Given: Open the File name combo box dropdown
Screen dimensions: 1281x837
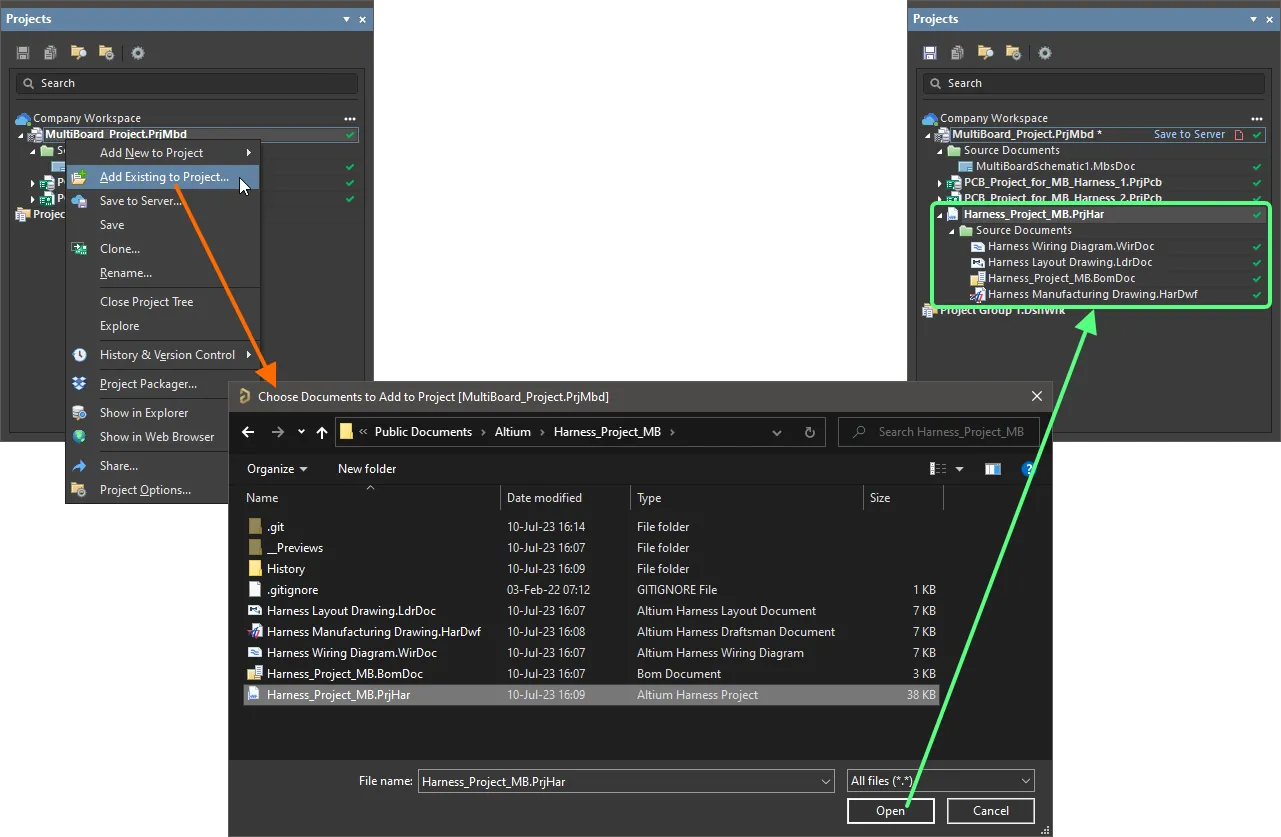Looking at the screenshot, I should (x=825, y=781).
